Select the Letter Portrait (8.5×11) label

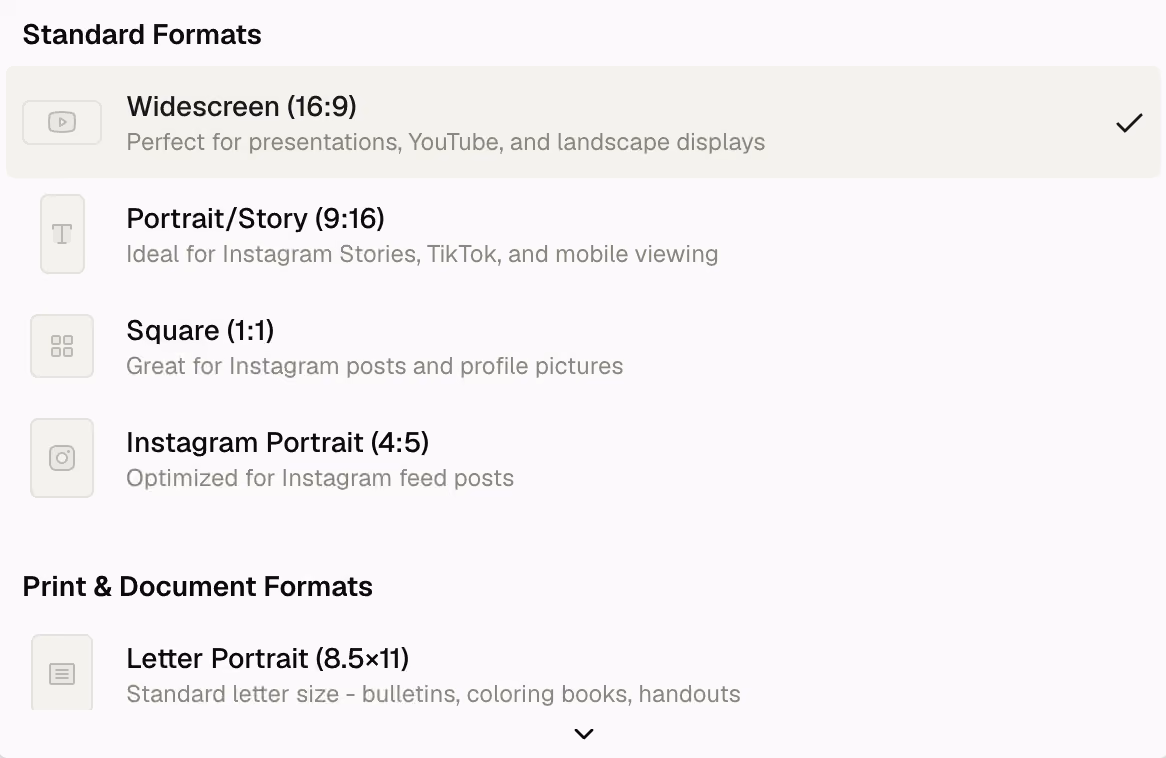point(268,658)
